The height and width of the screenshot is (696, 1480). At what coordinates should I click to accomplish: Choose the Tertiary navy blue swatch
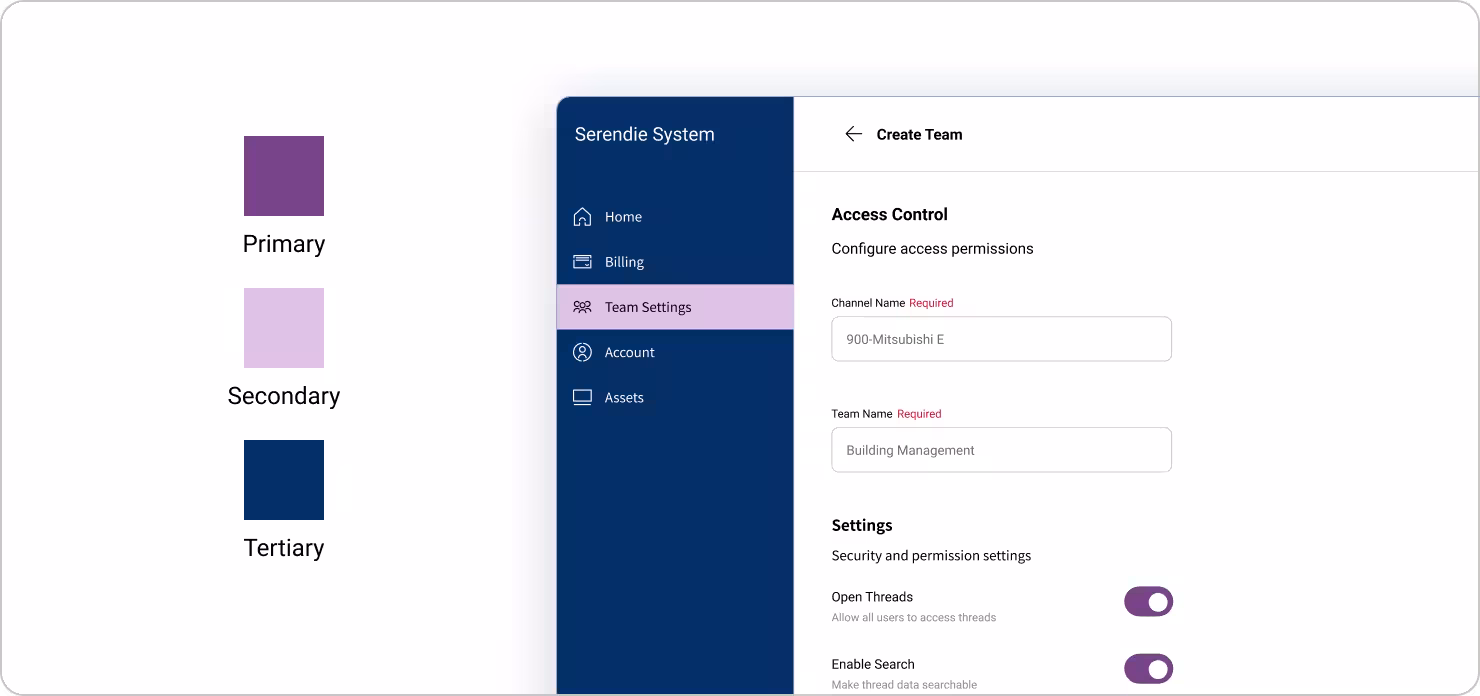pyautogui.click(x=284, y=480)
